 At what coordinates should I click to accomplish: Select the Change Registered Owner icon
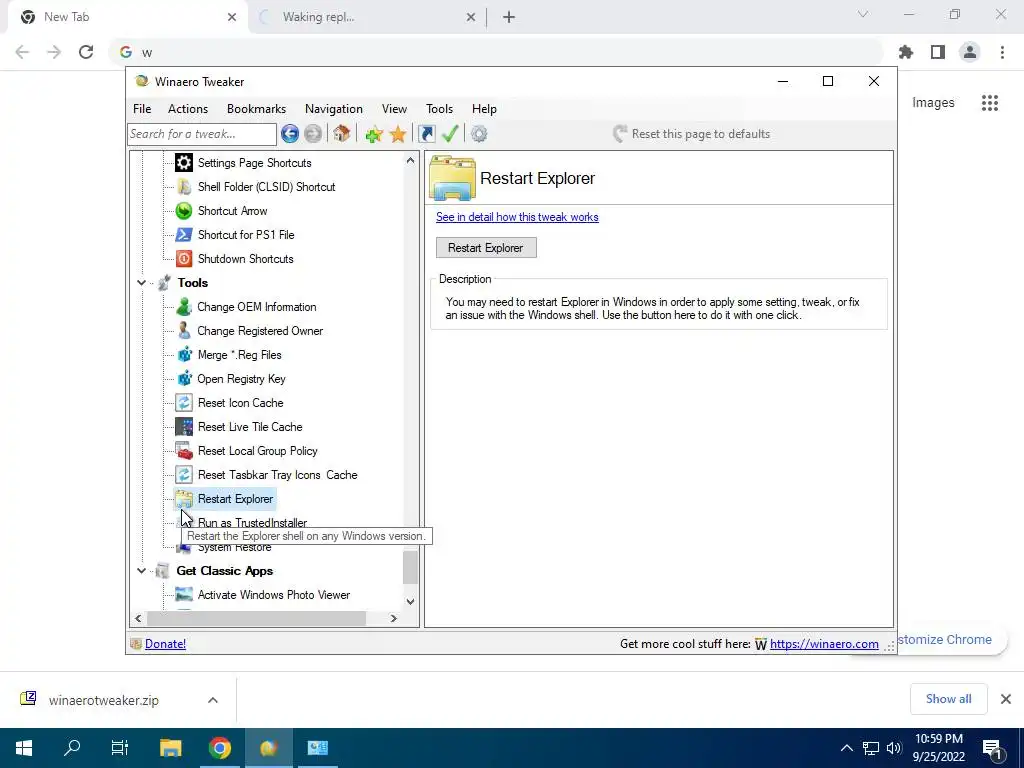[x=184, y=331]
